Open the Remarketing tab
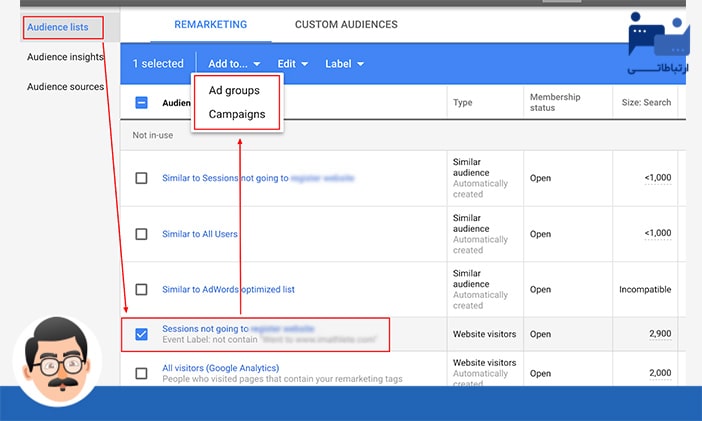This screenshot has width=702, height=421. [210, 24]
